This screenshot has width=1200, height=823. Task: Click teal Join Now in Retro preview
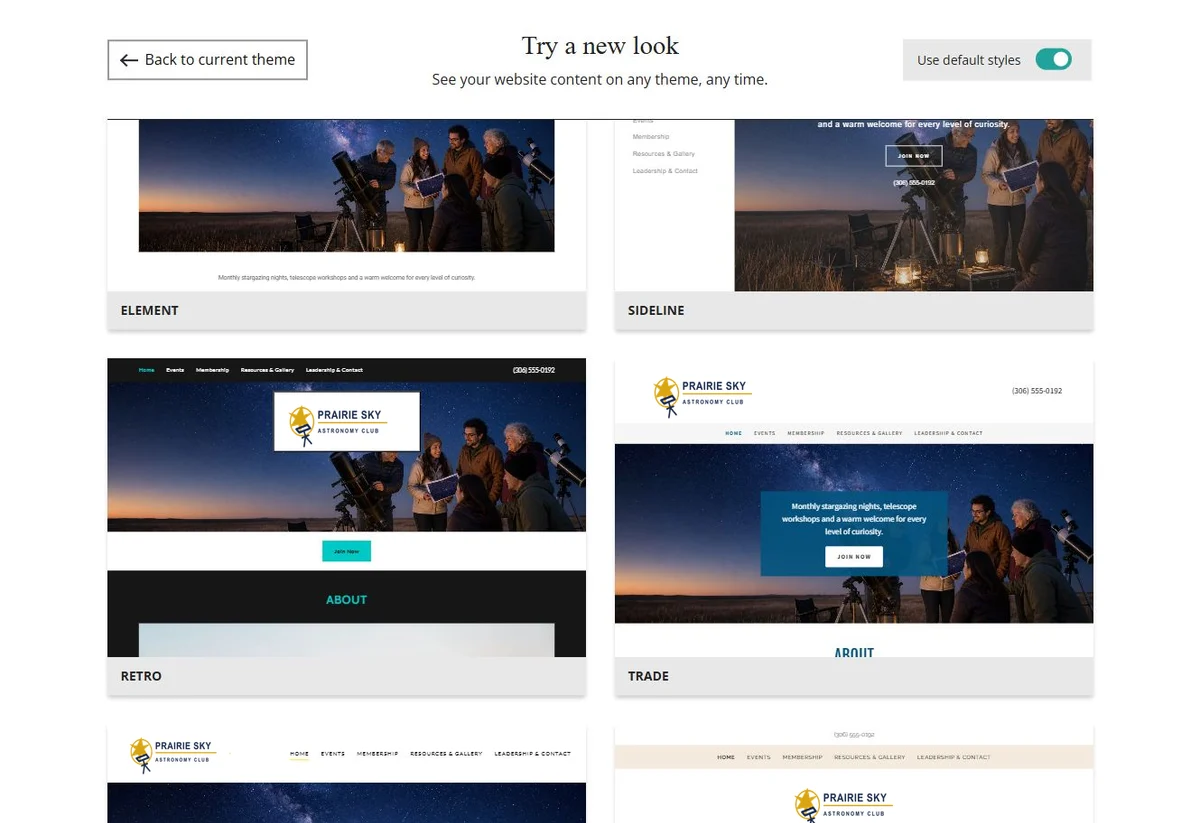coord(346,551)
